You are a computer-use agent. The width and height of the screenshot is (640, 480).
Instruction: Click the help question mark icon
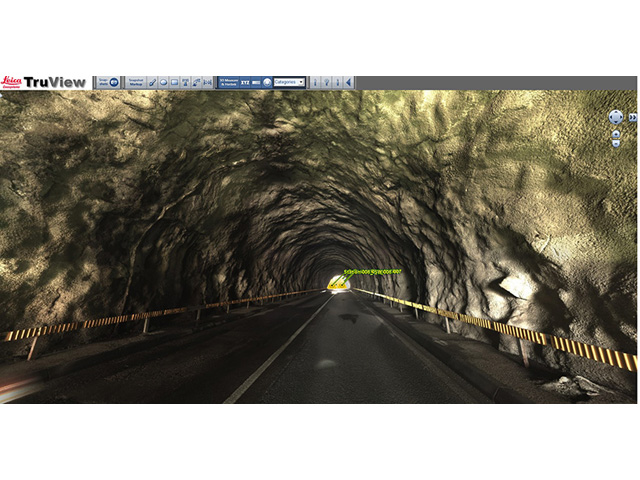(x=326, y=82)
